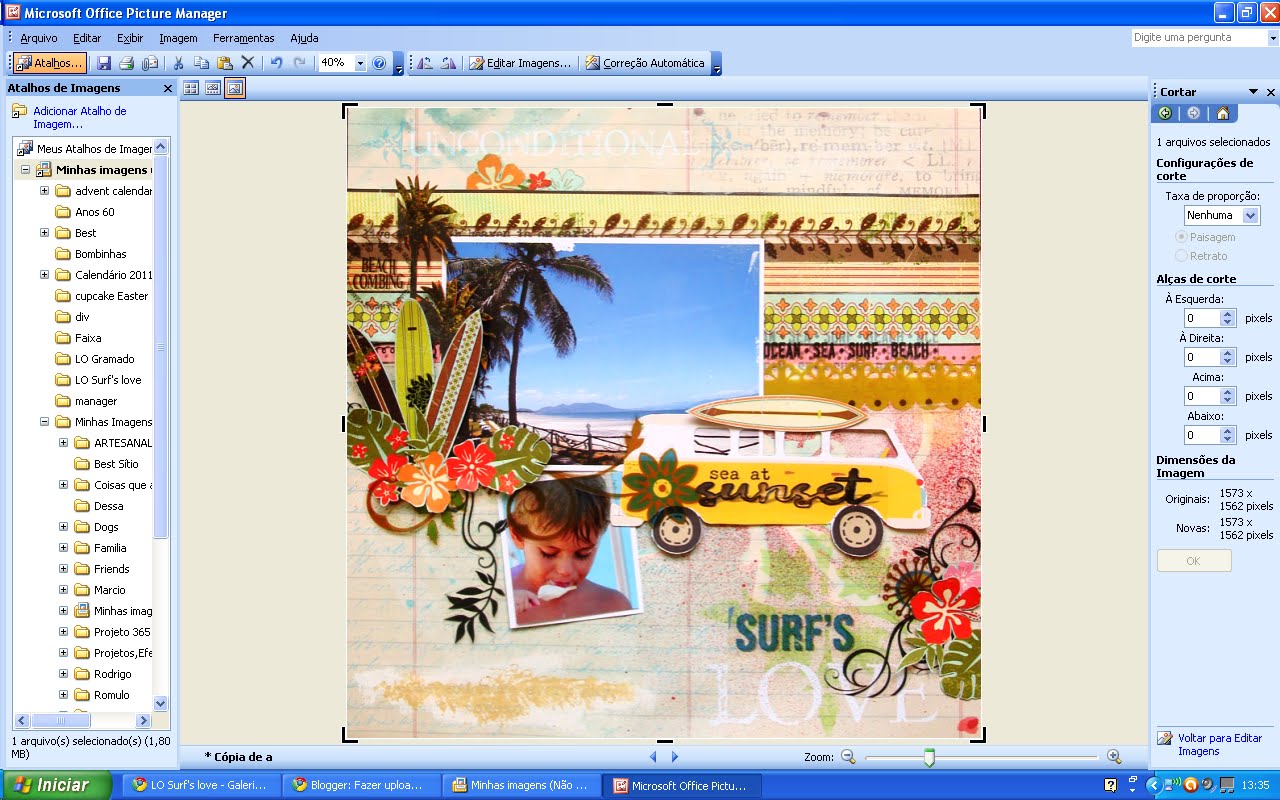This screenshot has height=800, width=1280.
Task: Open the Arquivo menu
Action: 39,38
